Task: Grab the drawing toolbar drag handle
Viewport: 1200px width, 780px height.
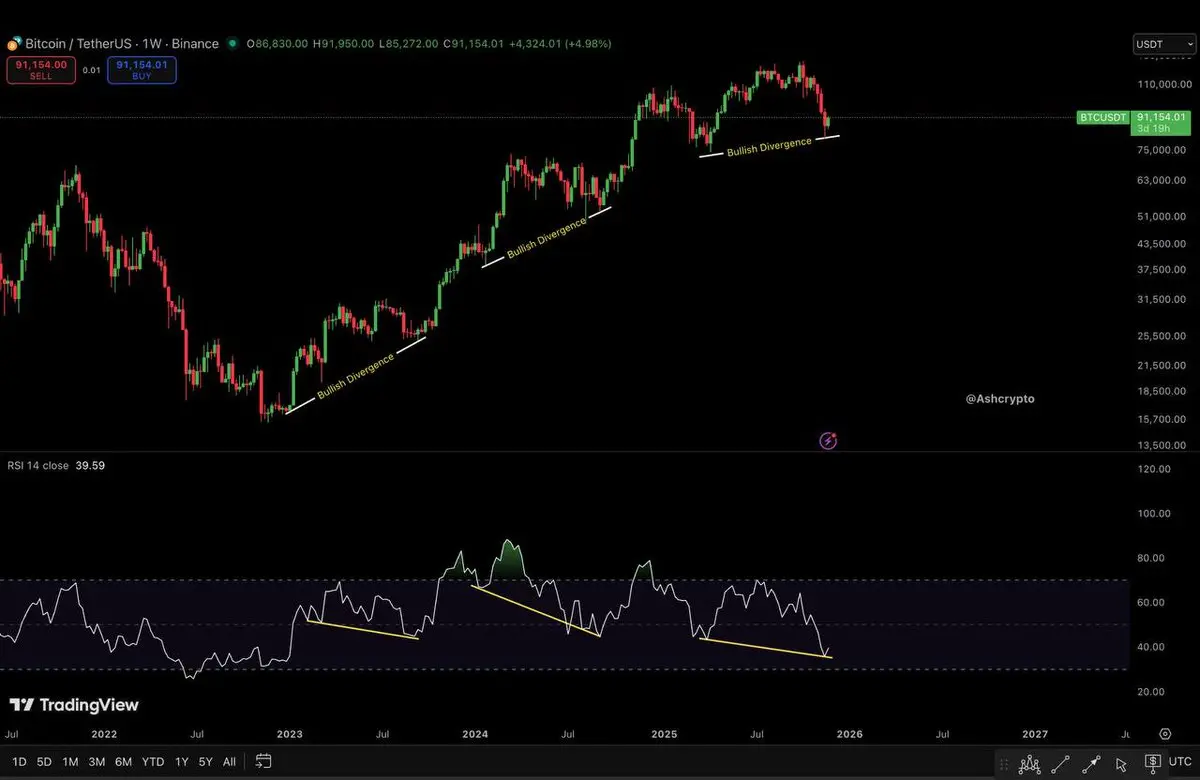Action: coord(1004,764)
